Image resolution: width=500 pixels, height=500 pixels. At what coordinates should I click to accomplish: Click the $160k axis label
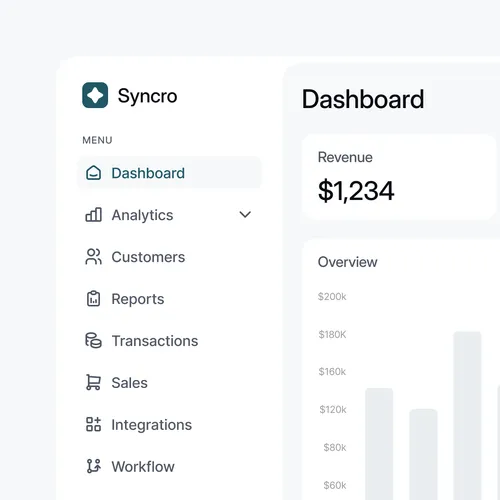click(332, 371)
